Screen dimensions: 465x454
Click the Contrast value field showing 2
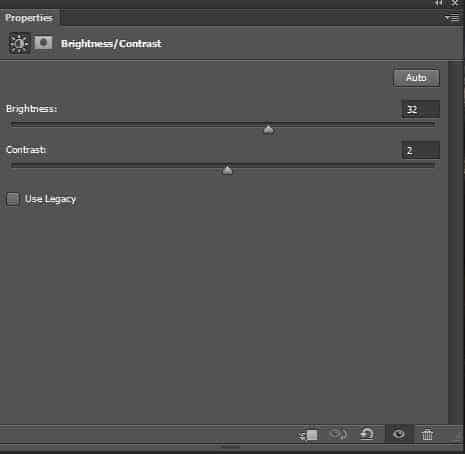coord(421,150)
